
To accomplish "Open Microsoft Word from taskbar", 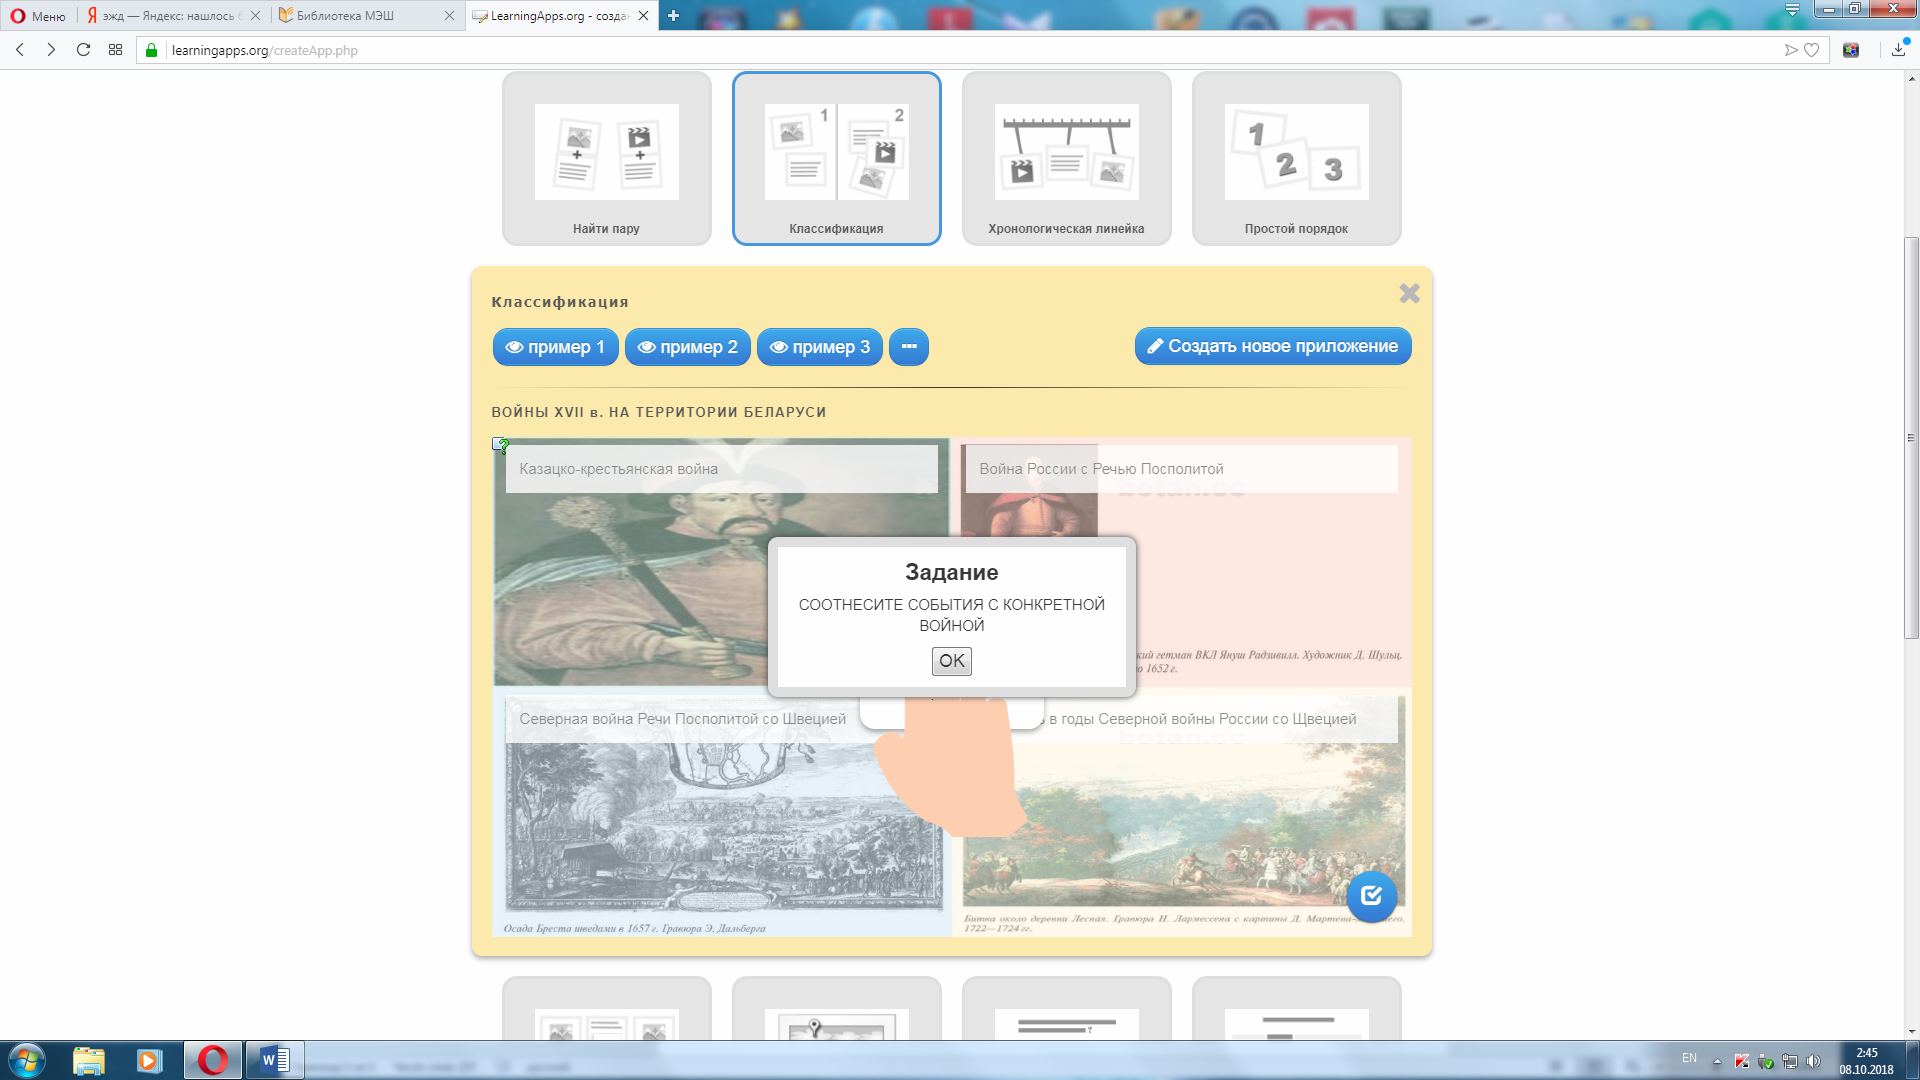I will pos(274,1060).
